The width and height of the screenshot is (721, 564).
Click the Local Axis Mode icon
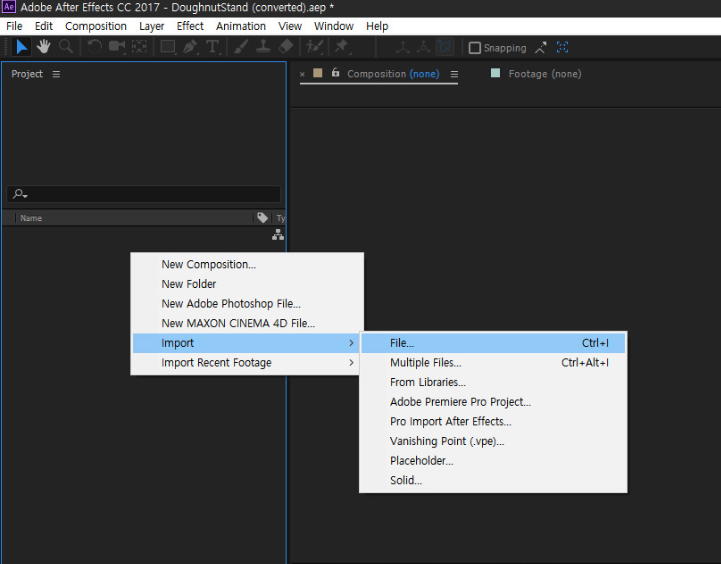[x=403, y=47]
